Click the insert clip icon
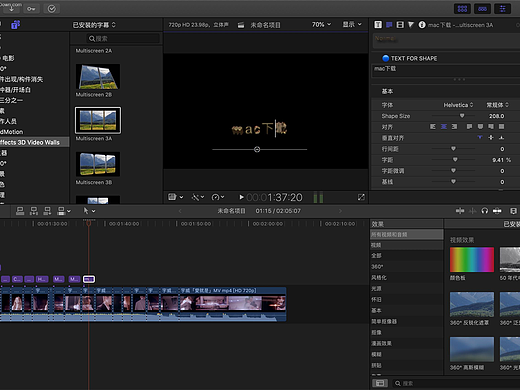The width and height of the screenshot is (520, 390). point(34,211)
